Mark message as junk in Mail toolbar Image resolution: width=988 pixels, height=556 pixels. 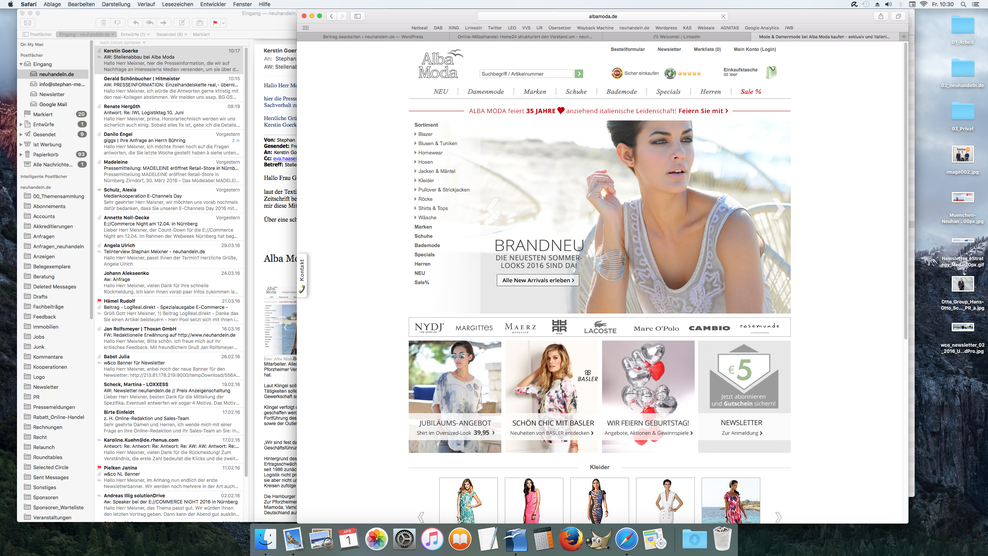[x=117, y=23]
